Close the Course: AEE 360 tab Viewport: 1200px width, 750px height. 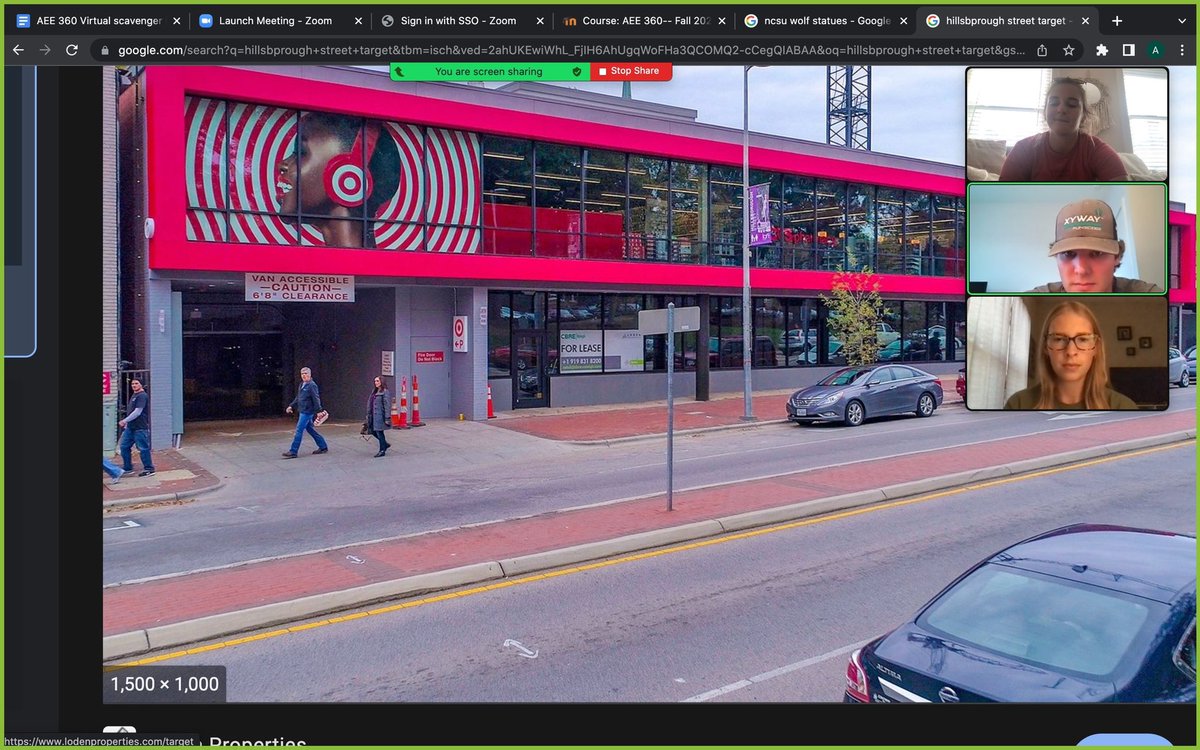(721, 20)
